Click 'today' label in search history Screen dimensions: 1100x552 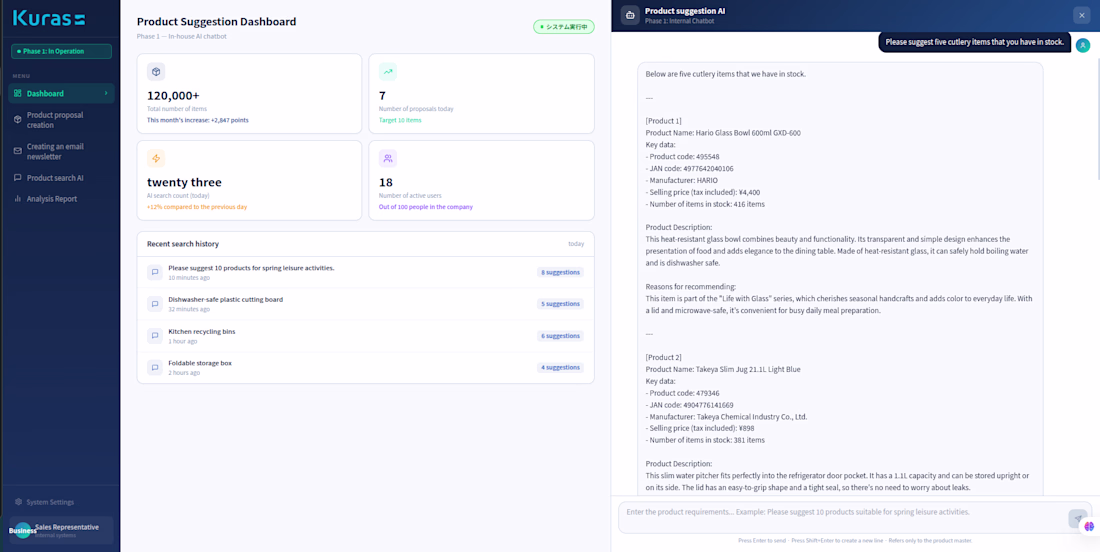click(576, 244)
